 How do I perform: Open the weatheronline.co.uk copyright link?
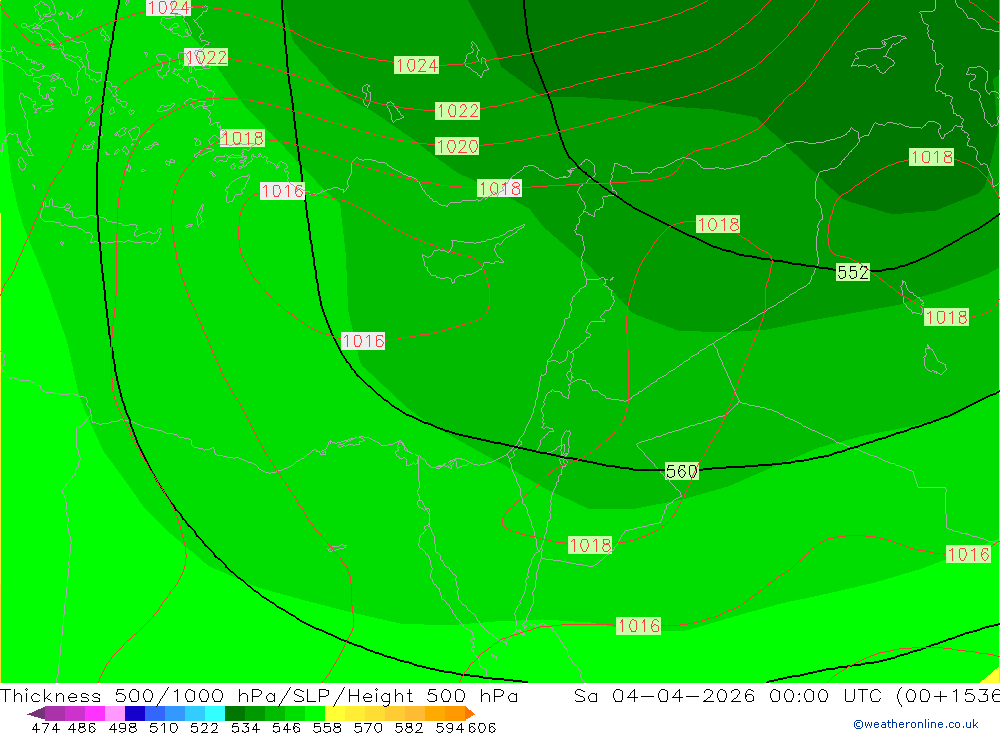(916, 724)
